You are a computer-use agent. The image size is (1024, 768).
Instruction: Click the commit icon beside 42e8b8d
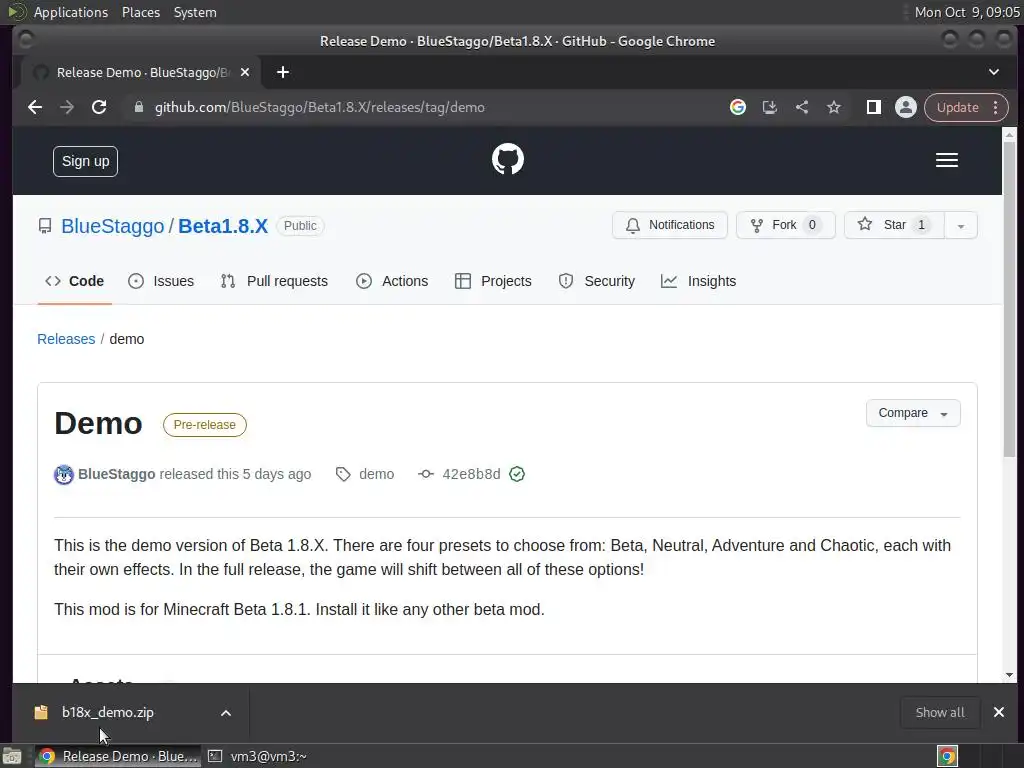(x=426, y=474)
